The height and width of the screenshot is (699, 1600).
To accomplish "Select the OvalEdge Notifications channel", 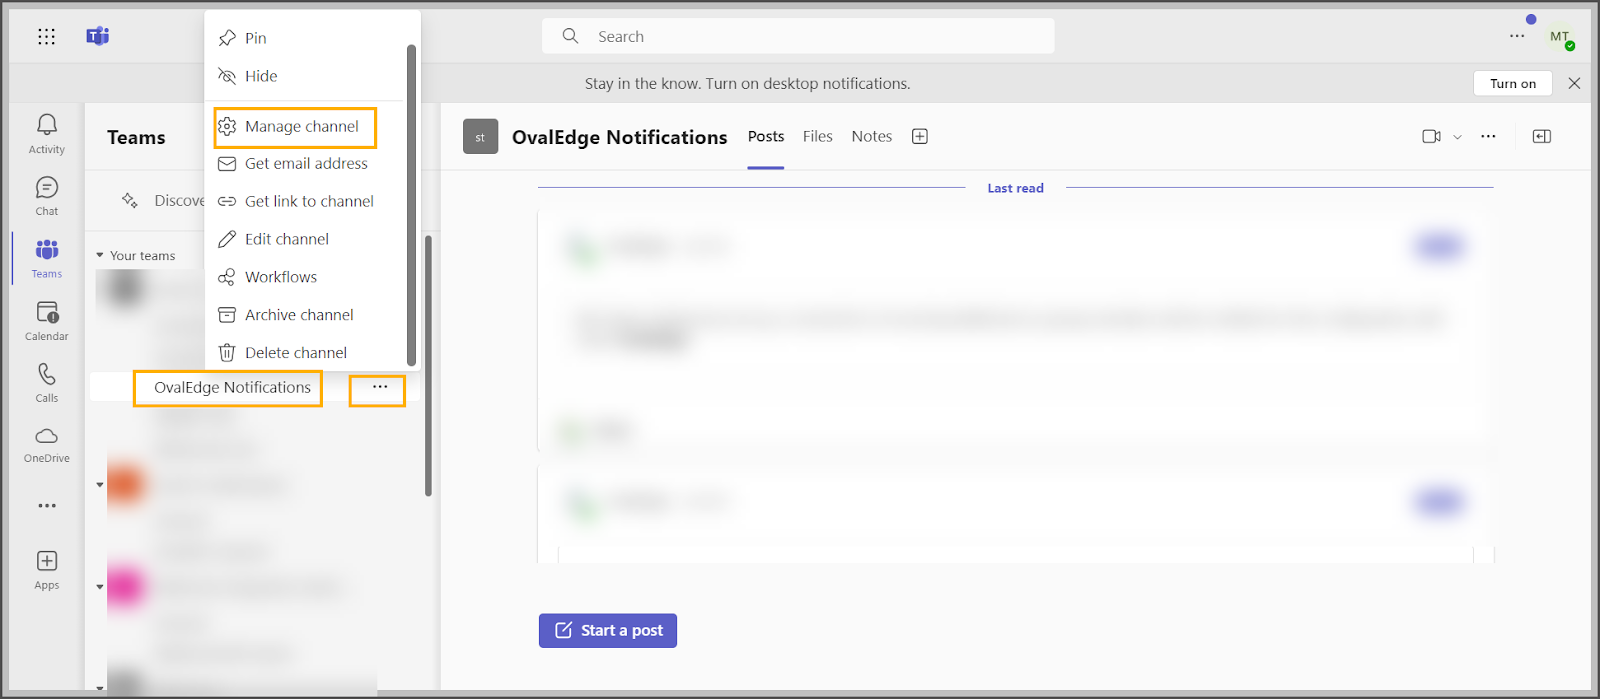I will [232, 388].
